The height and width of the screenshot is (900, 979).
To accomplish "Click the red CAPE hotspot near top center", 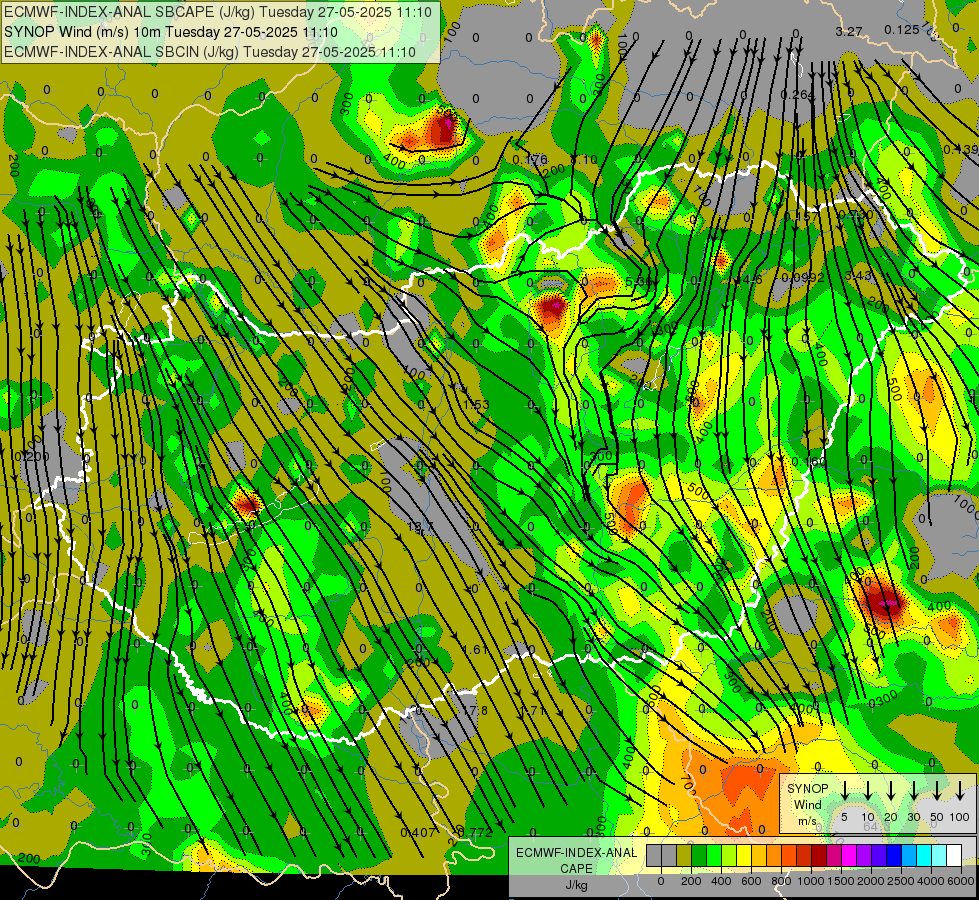I will (446, 127).
